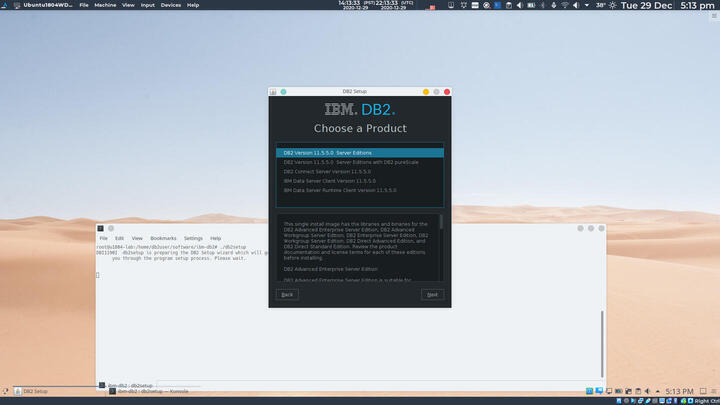Click the guest tray volume icon
The width and height of the screenshot is (720, 405).
click(647, 391)
